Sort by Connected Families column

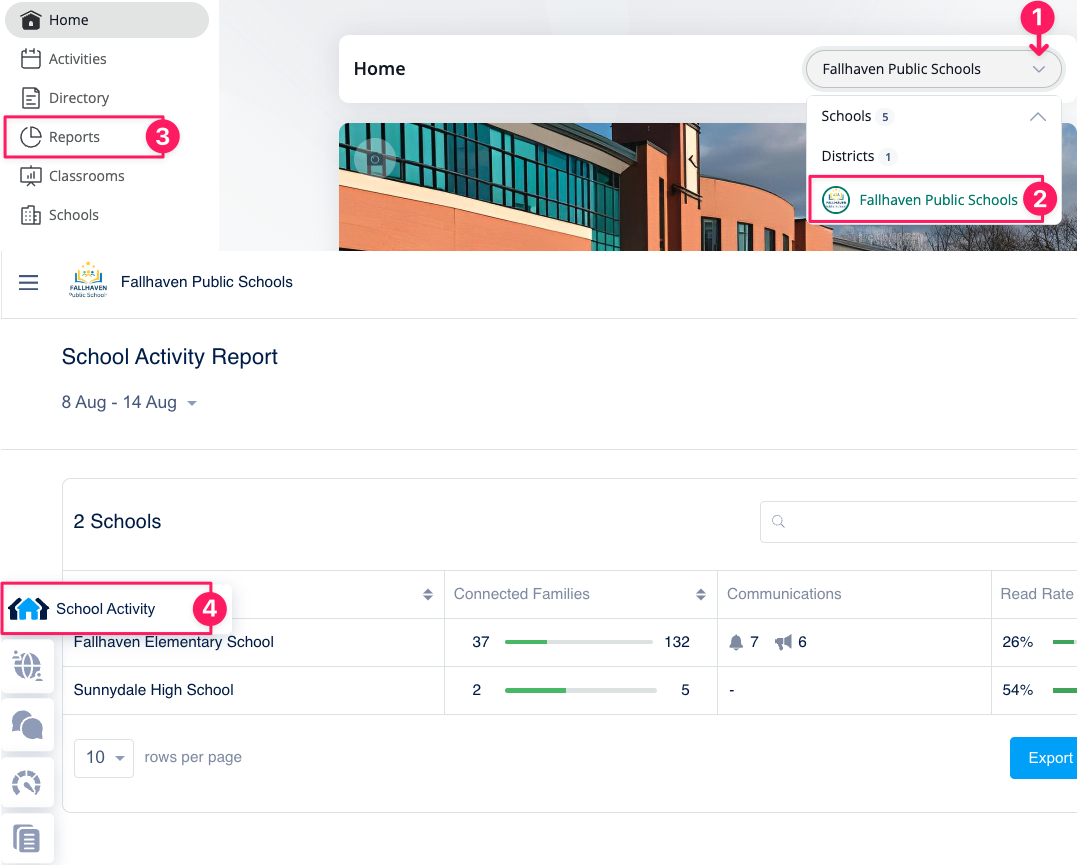click(x=700, y=594)
